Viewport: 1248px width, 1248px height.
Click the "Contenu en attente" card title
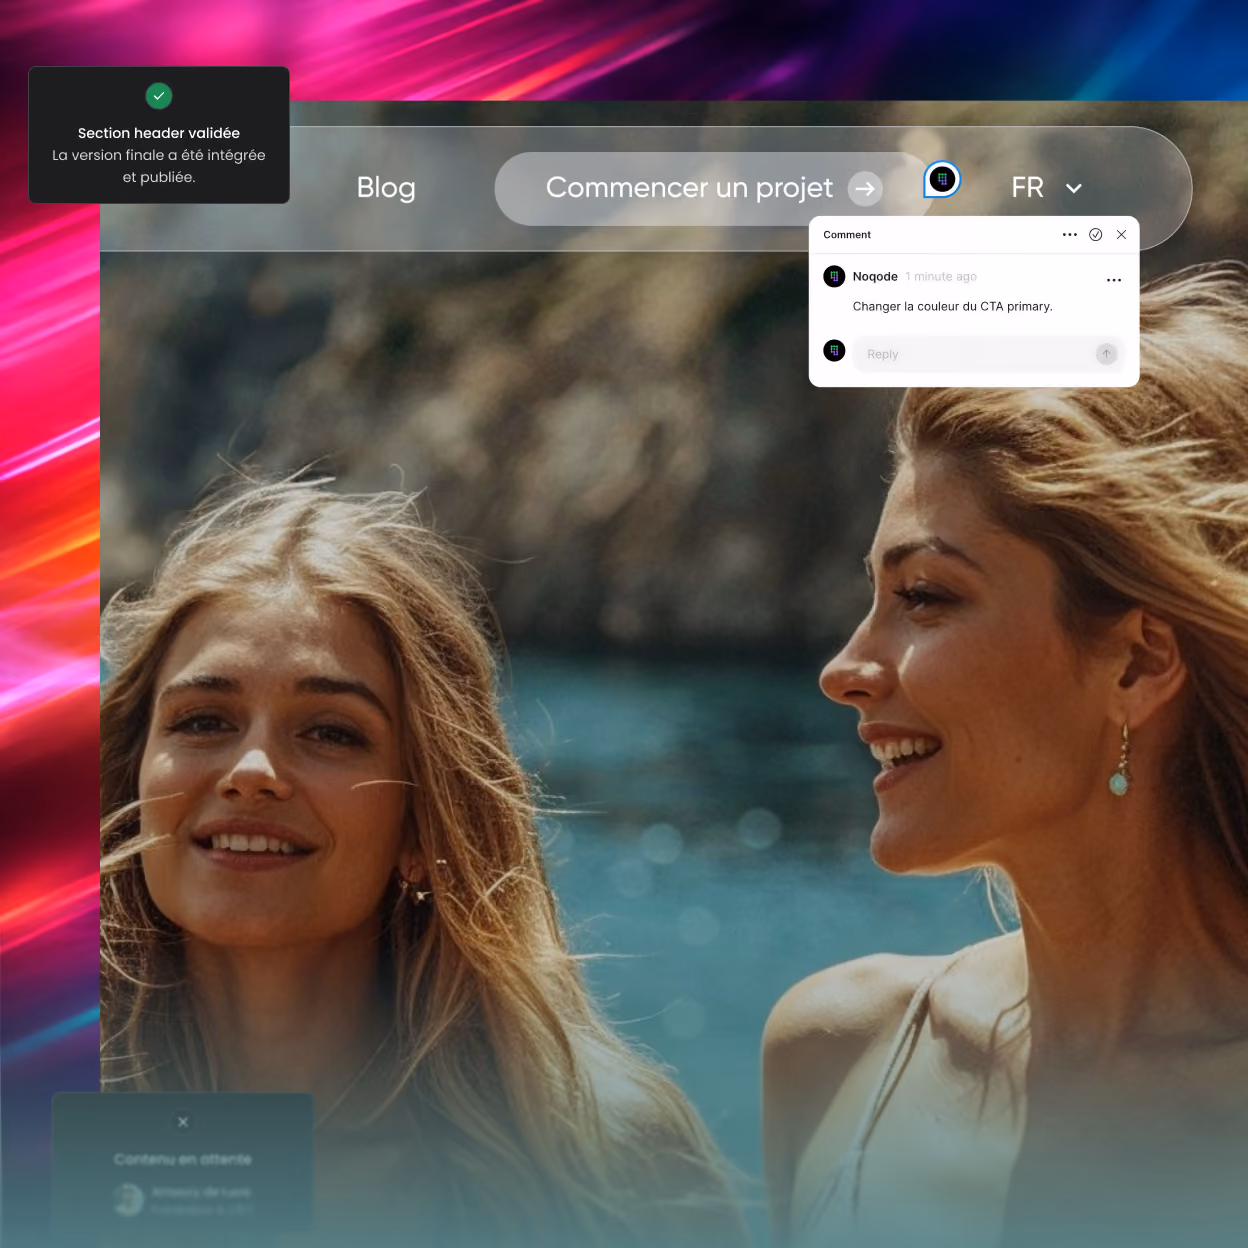[183, 1159]
